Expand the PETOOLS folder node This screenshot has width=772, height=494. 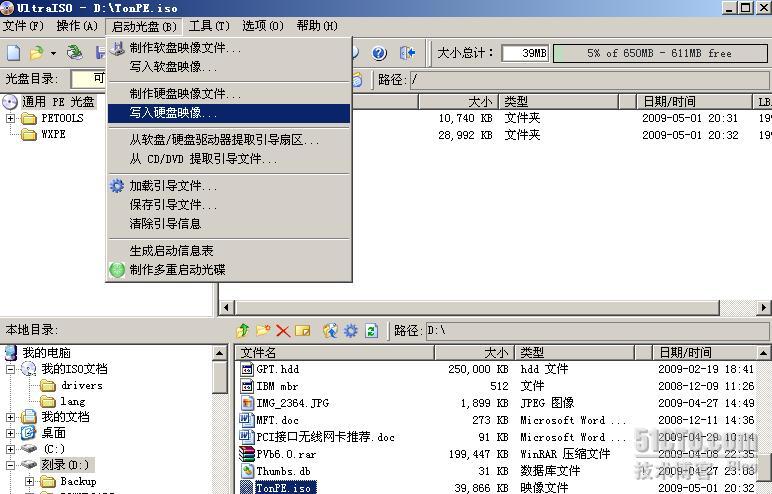tap(10, 118)
